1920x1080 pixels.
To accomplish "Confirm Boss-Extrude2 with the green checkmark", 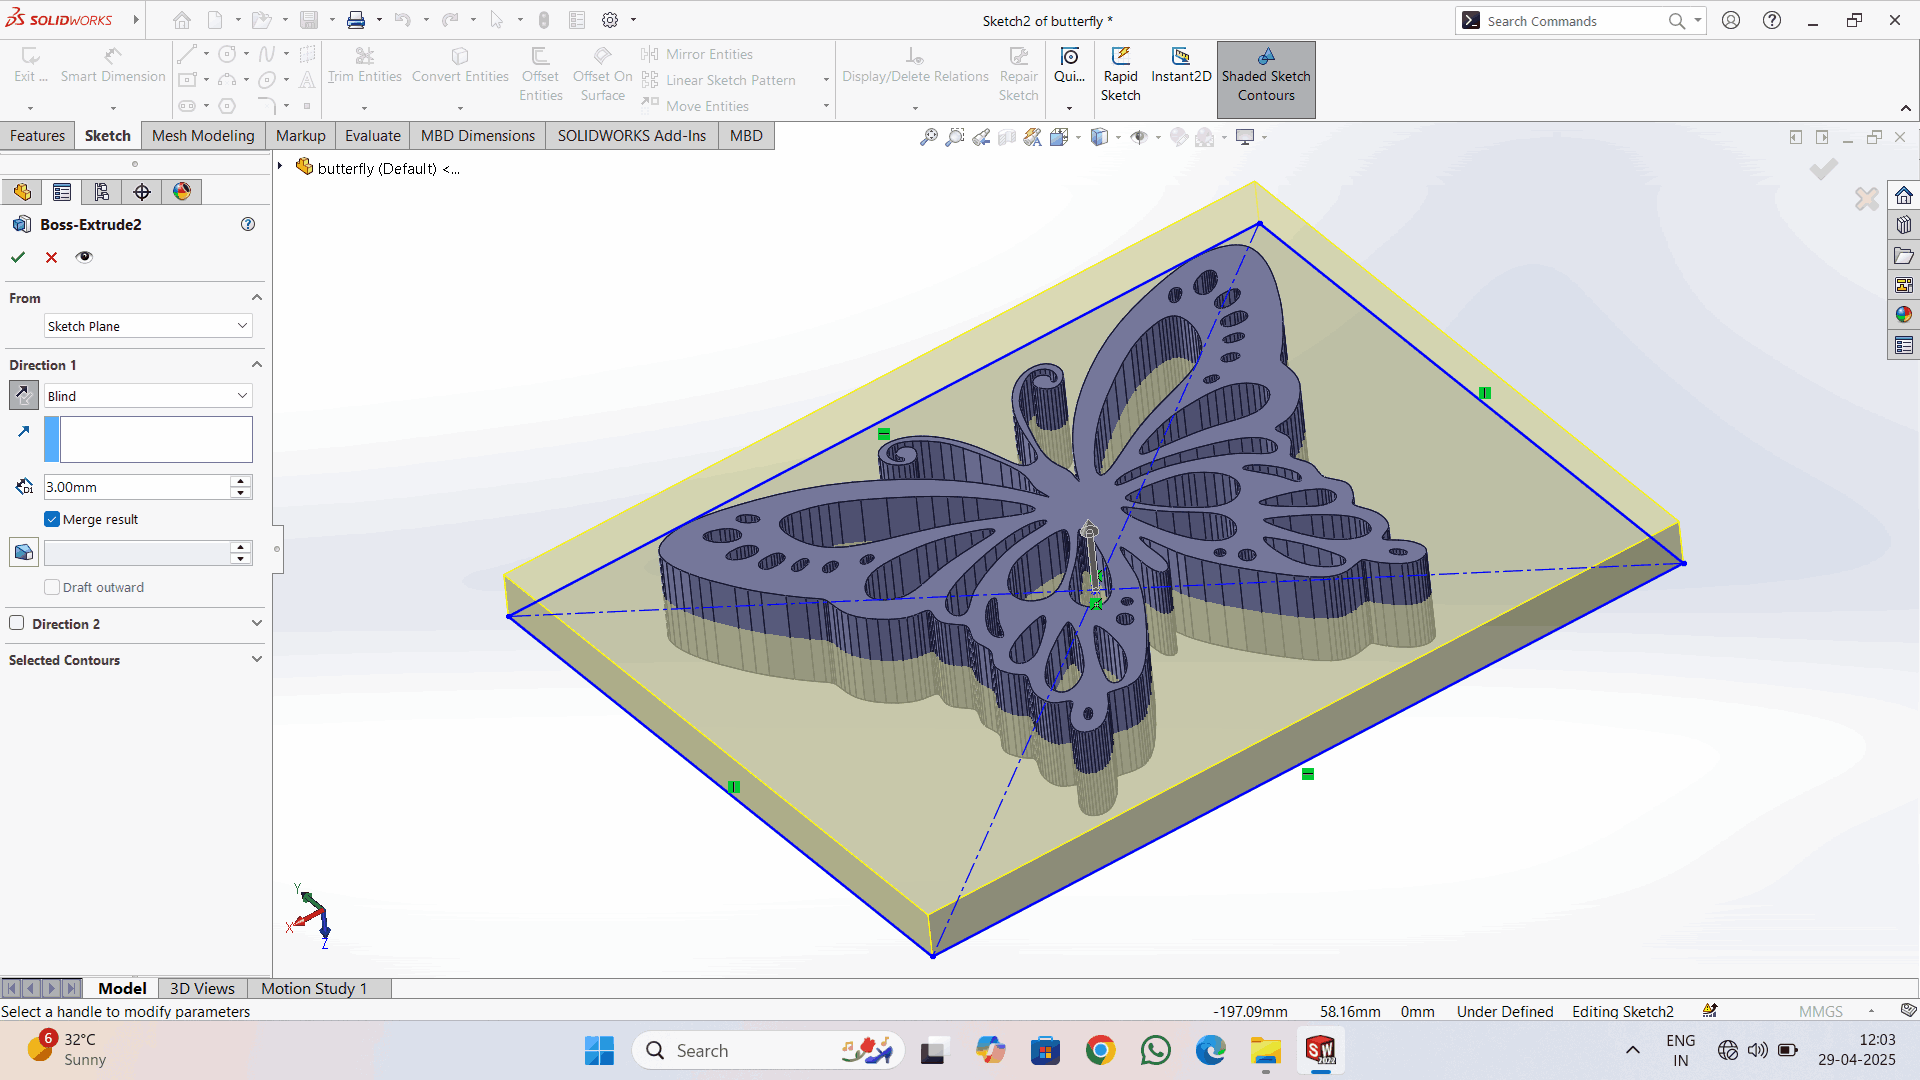I will 18,257.
